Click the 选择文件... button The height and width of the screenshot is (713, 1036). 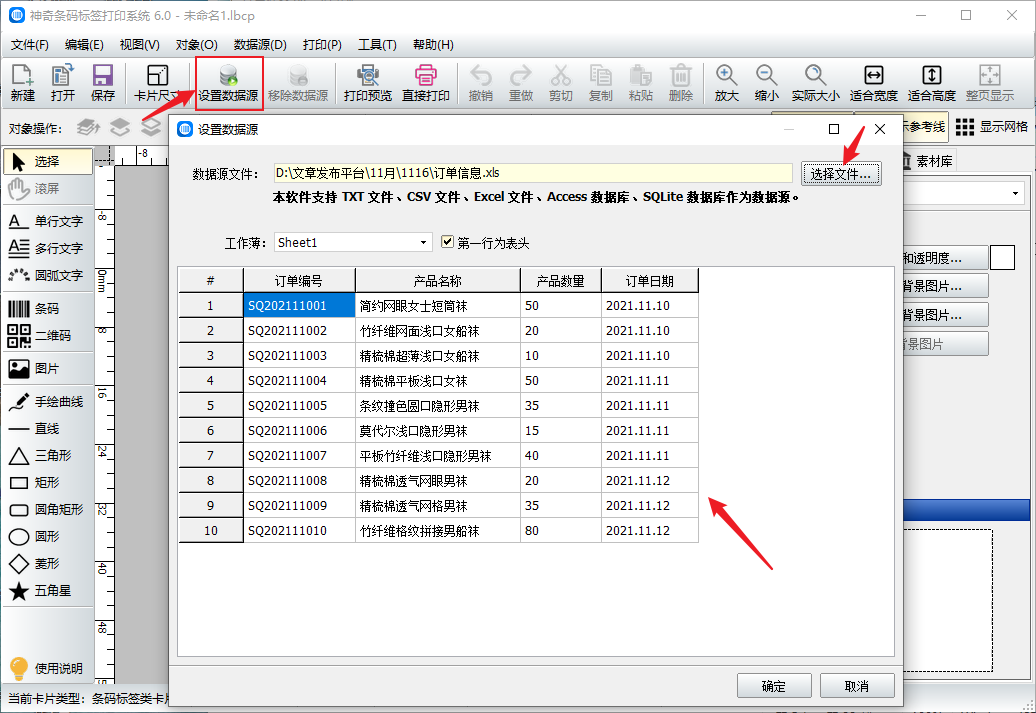841,173
